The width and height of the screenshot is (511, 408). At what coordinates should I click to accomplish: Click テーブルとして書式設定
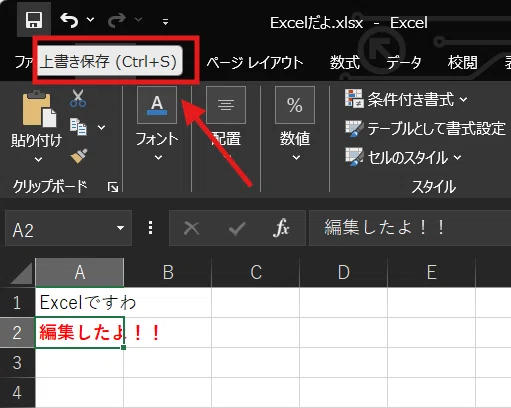click(425, 128)
